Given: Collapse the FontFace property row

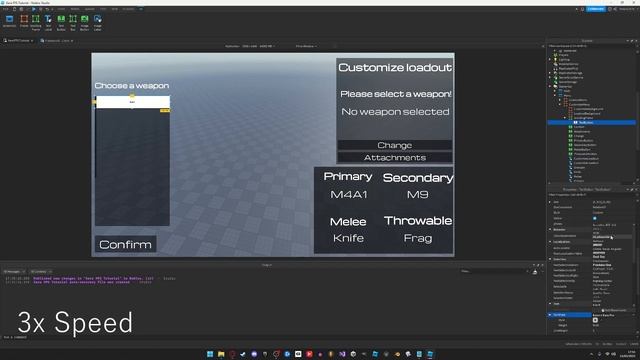Looking at the screenshot, I should [x=550, y=315].
